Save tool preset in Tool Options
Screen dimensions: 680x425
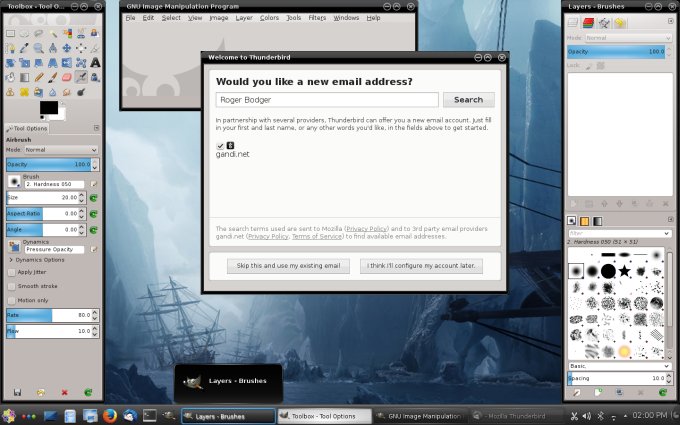17,392
